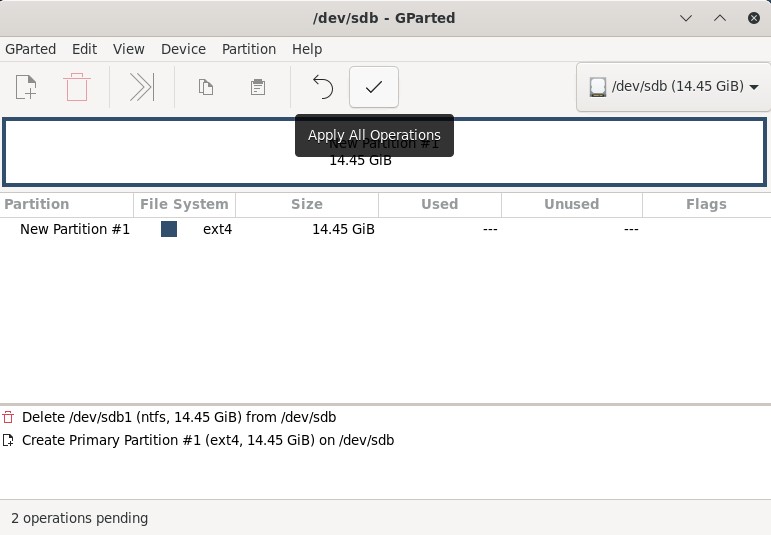771x535 pixels.
Task: Click the disk icon in device selector
Action: [597, 87]
